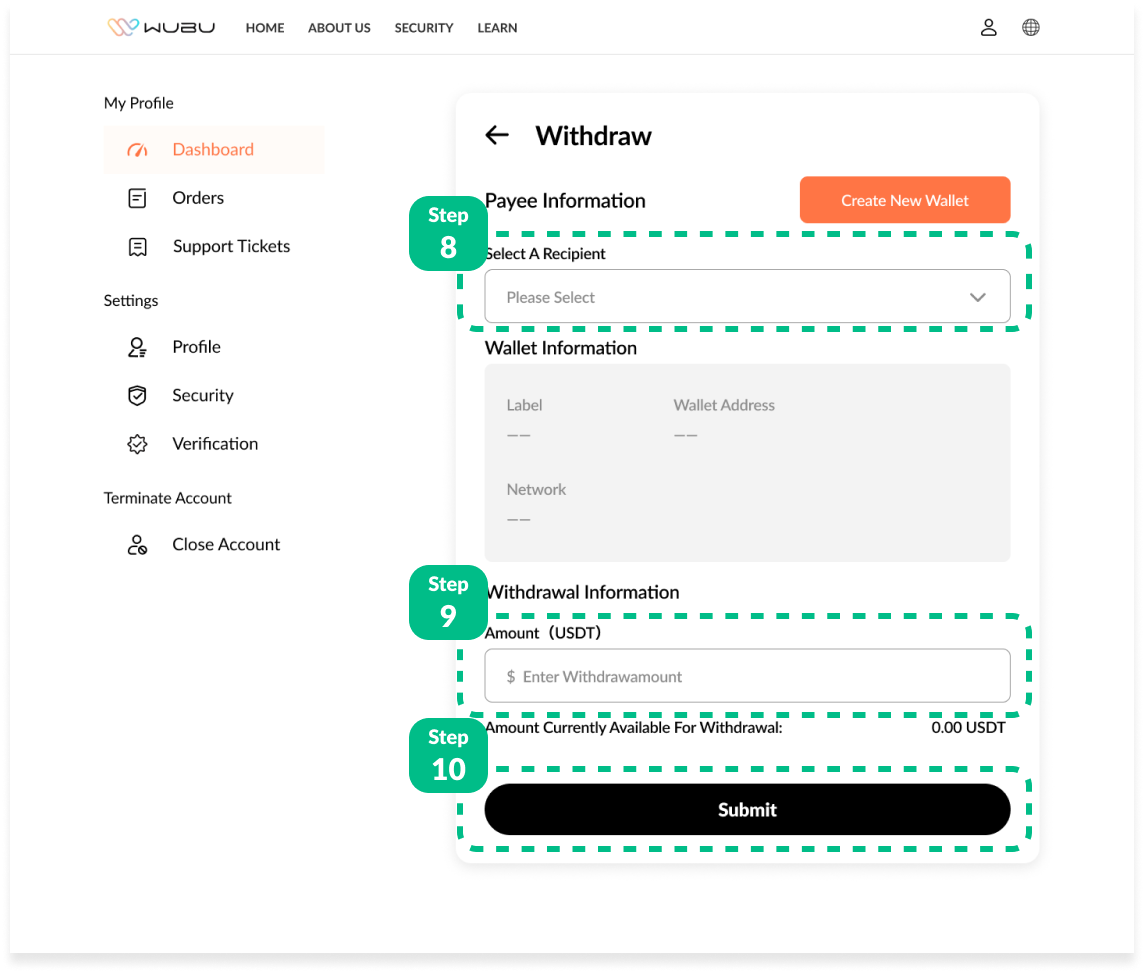Screen dimensions: 1144x973
Task: Click the Orders sidebar icon
Action: click(138, 198)
